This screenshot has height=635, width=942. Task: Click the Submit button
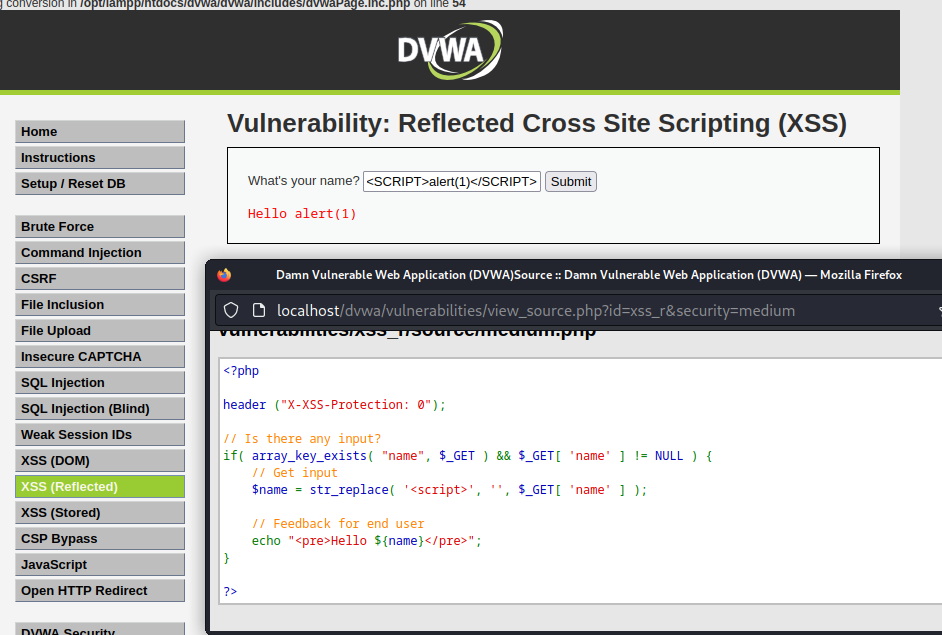pos(571,181)
